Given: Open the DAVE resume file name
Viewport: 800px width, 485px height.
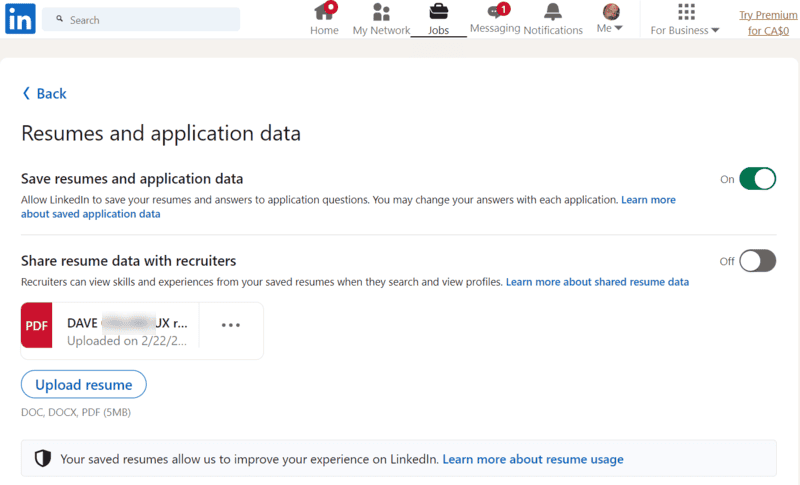Looking at the screenshot, I should coord(128,323).
